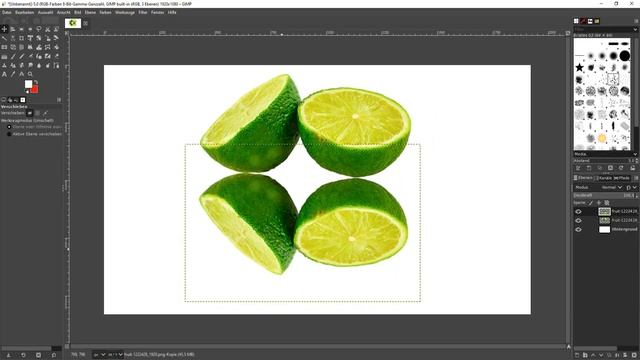
Task: Select the Paths tool
Action: click(56, 65)
